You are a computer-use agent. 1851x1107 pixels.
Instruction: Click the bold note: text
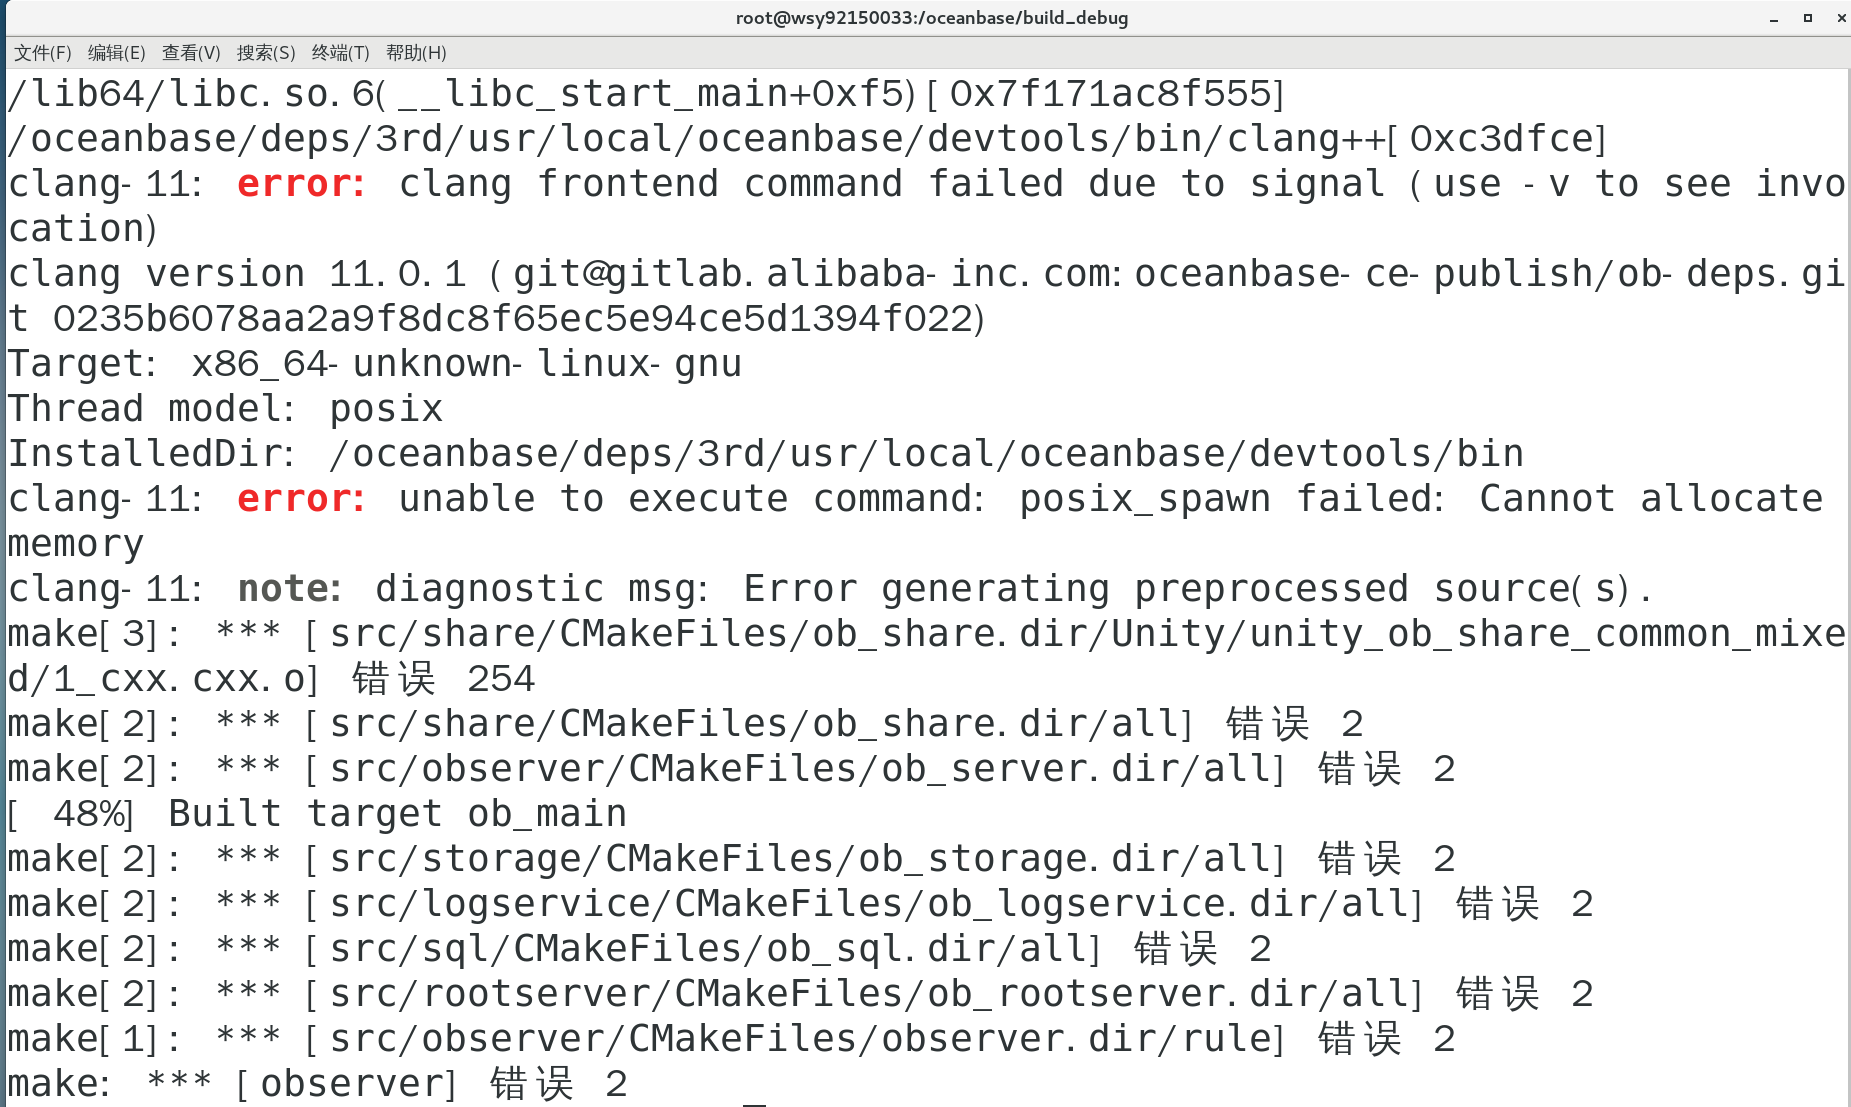click(x=289, y=589)
